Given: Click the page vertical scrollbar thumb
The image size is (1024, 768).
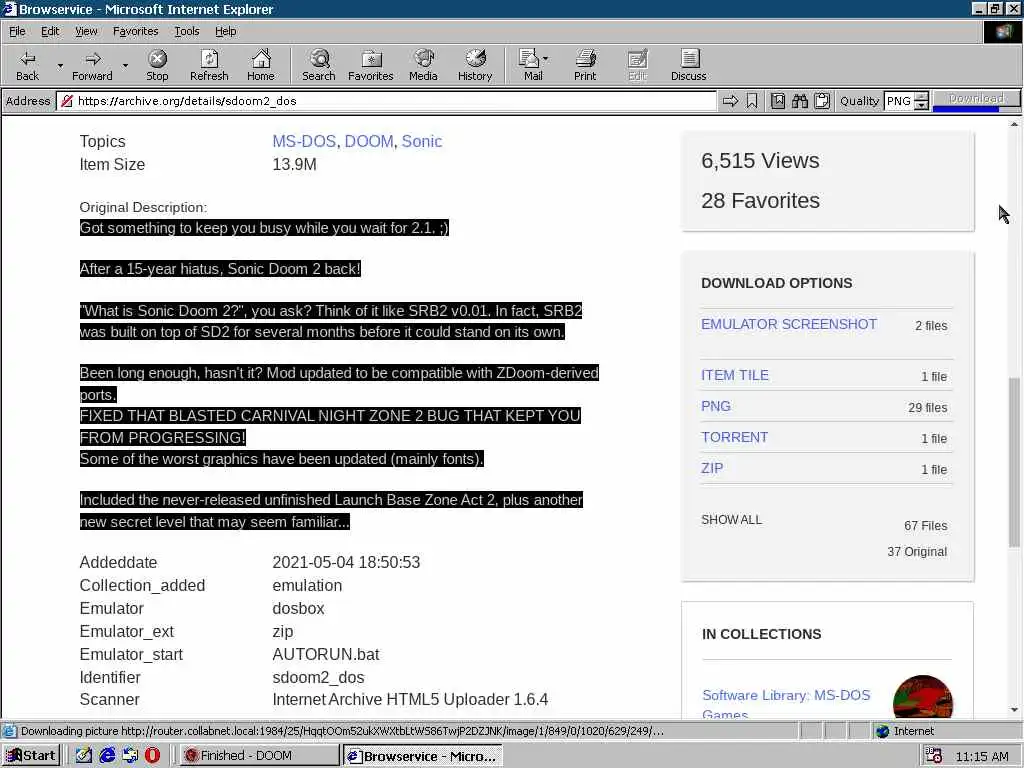Looking at the screenshot, I should point(1014,462).
